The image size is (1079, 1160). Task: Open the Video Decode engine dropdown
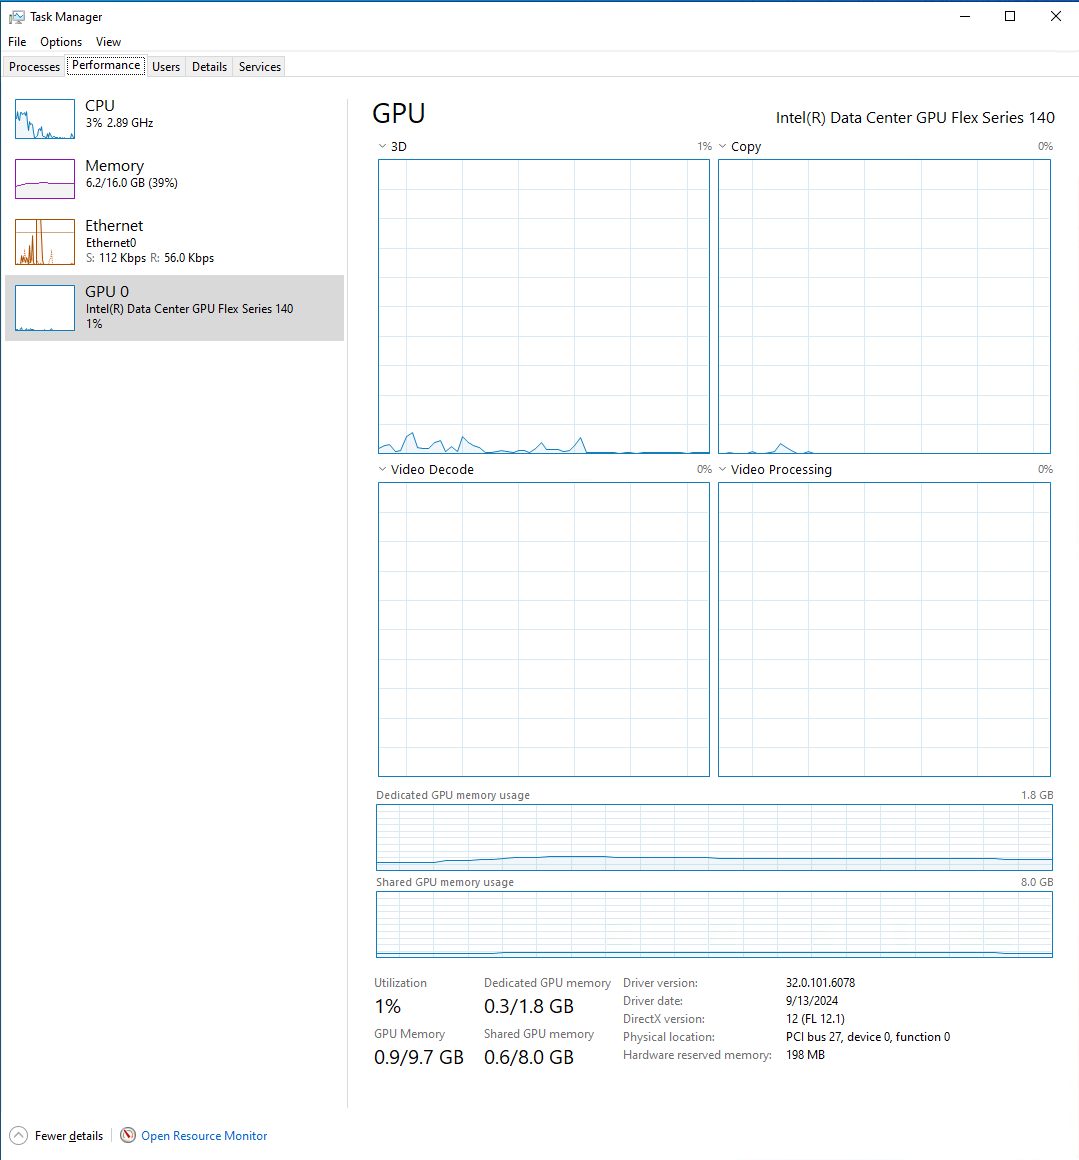[x=383, y=469]
